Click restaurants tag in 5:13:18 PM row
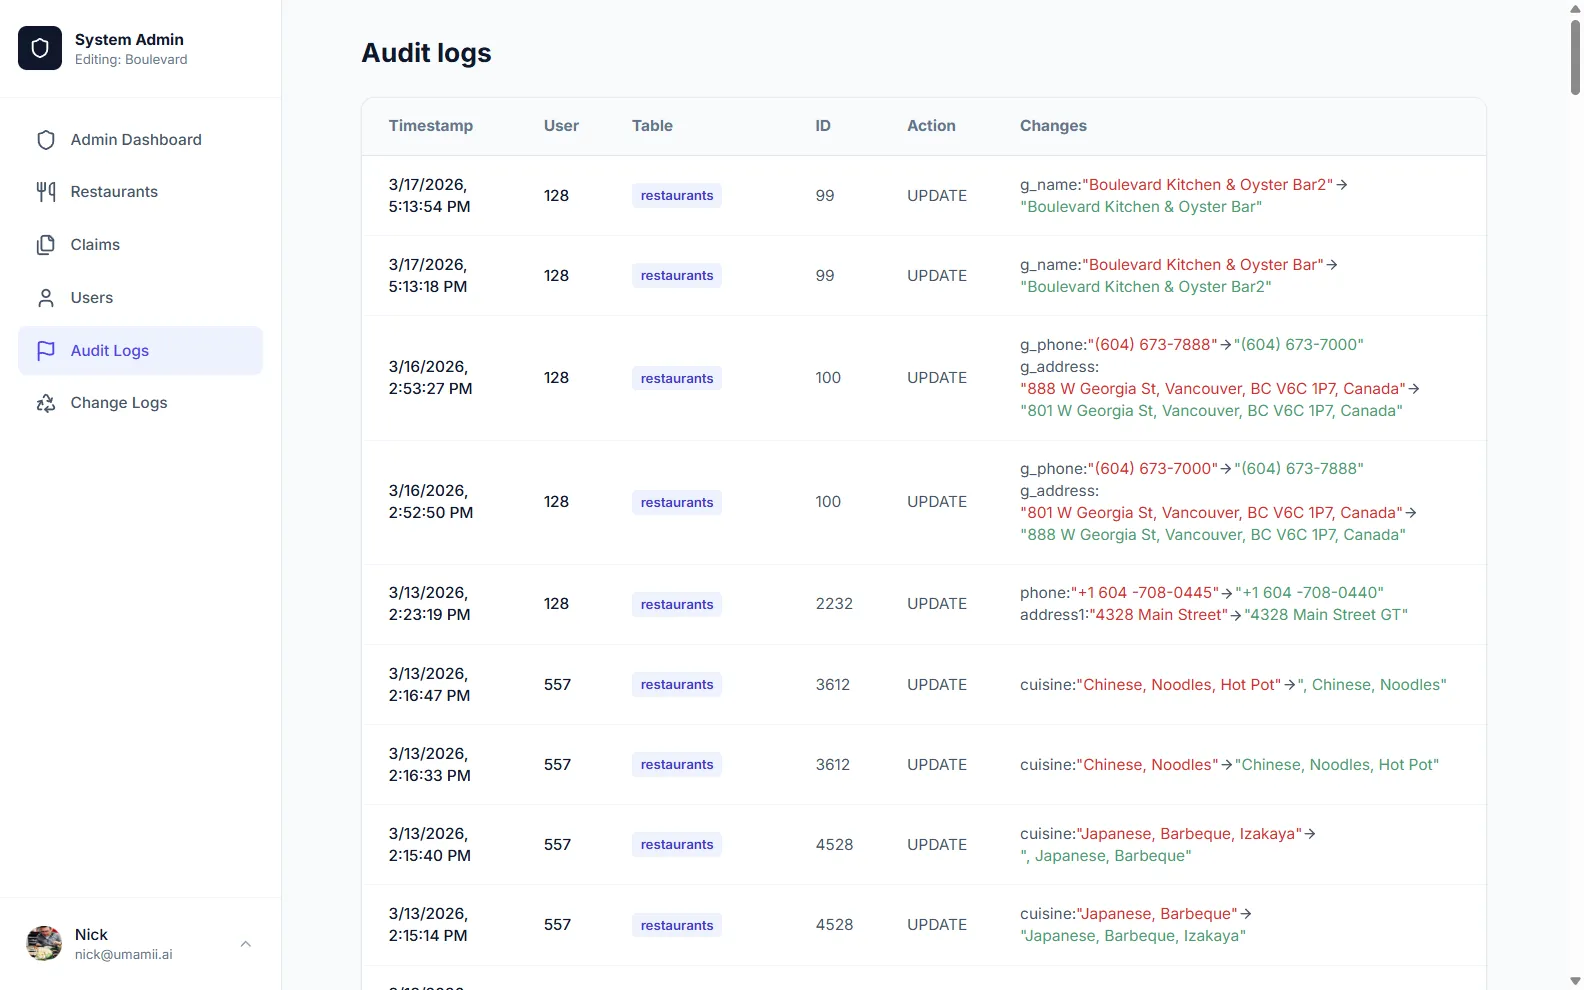 677,276
